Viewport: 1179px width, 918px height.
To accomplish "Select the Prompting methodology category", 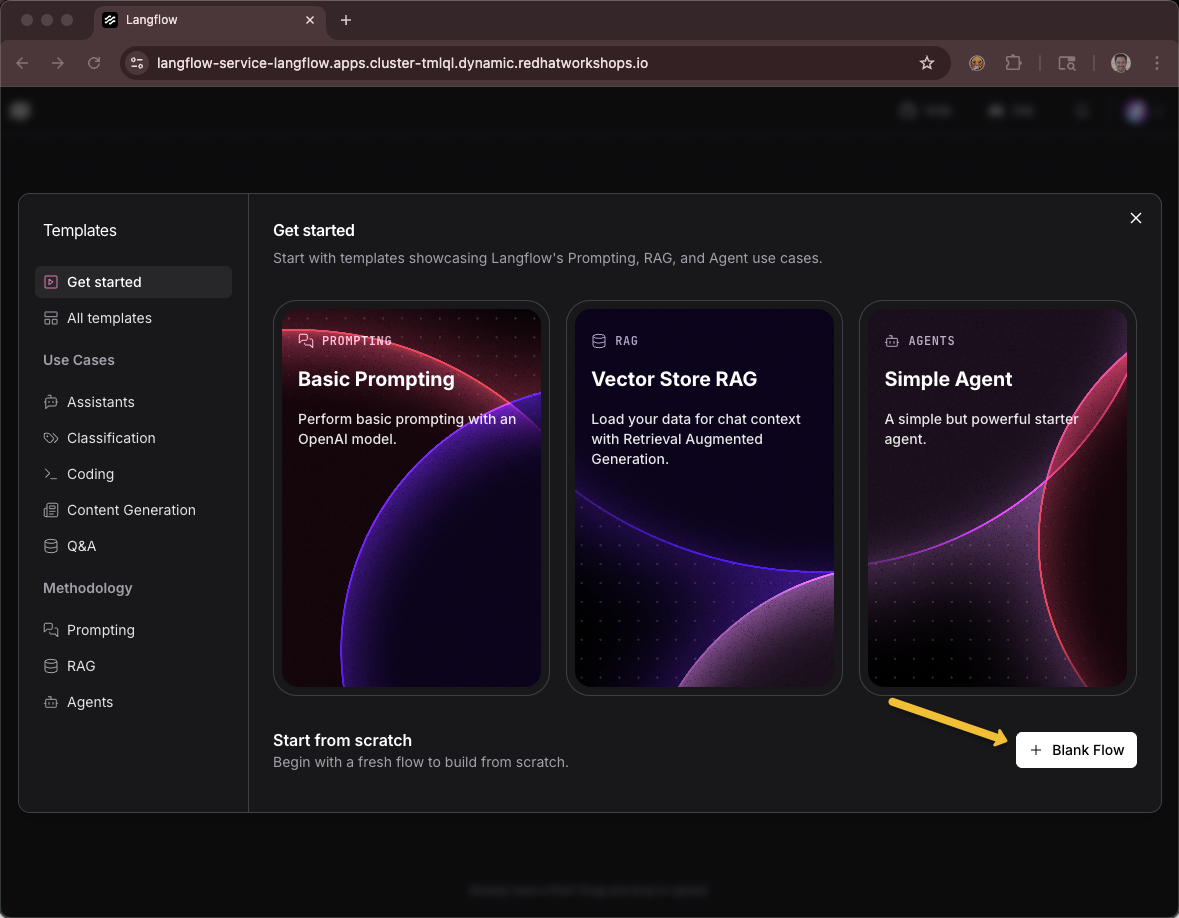I will [x=100, y=630].
